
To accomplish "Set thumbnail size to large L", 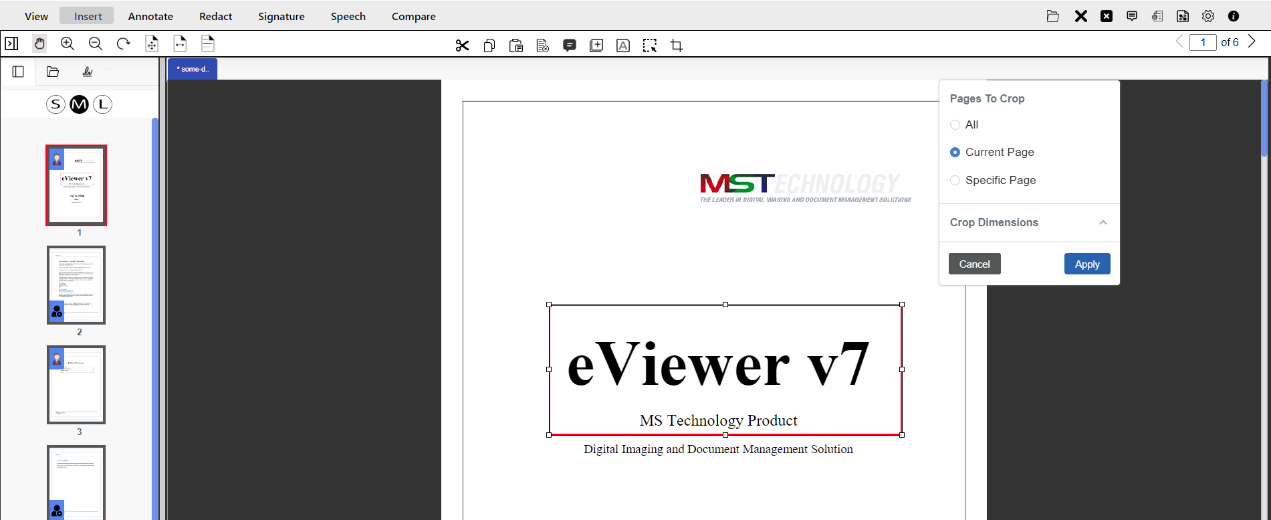I will click(103, 105).
